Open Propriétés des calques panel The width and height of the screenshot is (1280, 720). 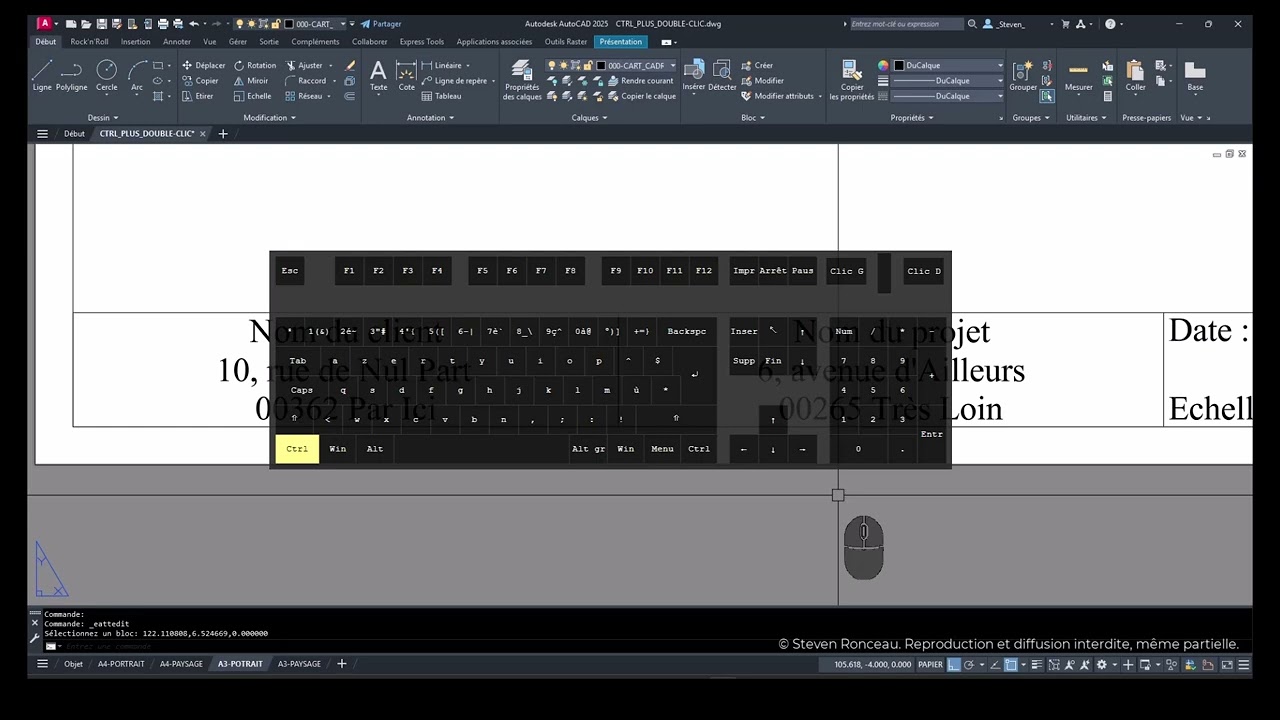521,80
